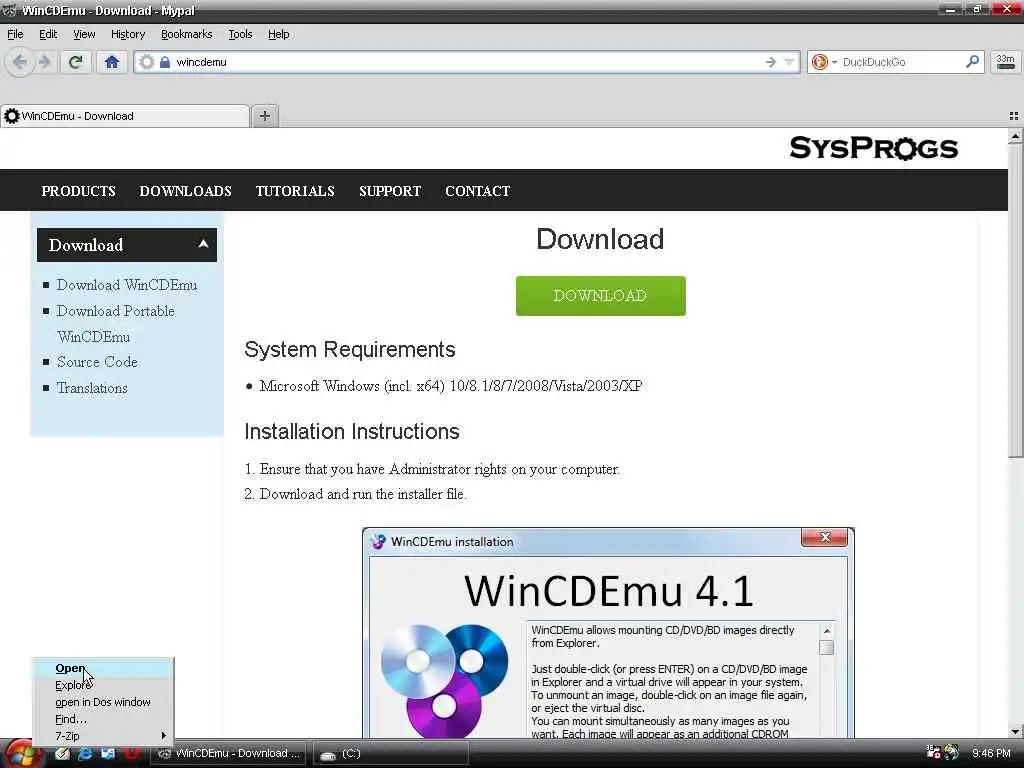This screenshot has height=768, width=1024.
Task: Click the first system tray icon
Action: pos(934,753)
